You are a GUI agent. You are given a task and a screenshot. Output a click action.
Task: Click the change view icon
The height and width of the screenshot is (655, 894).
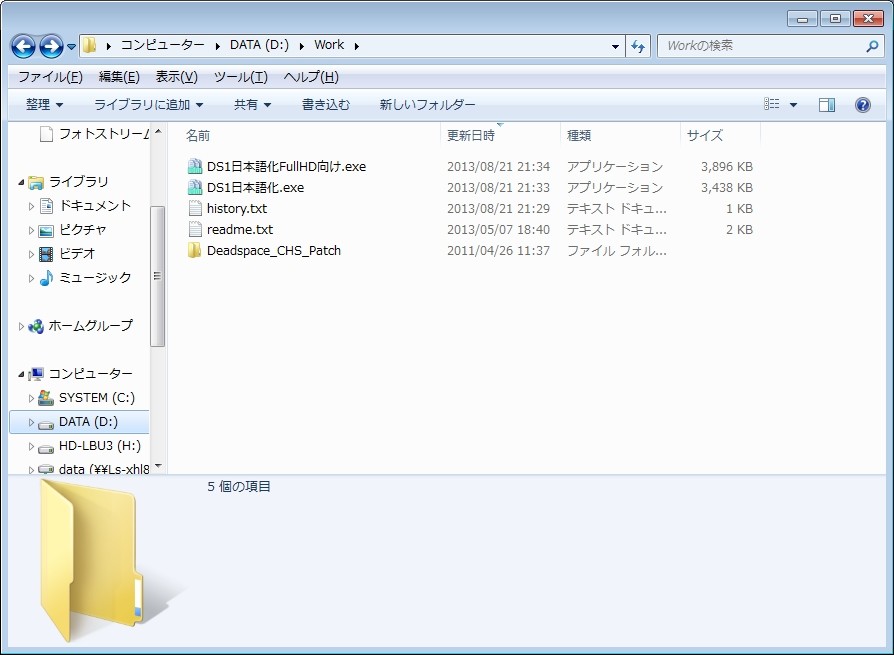771,104
